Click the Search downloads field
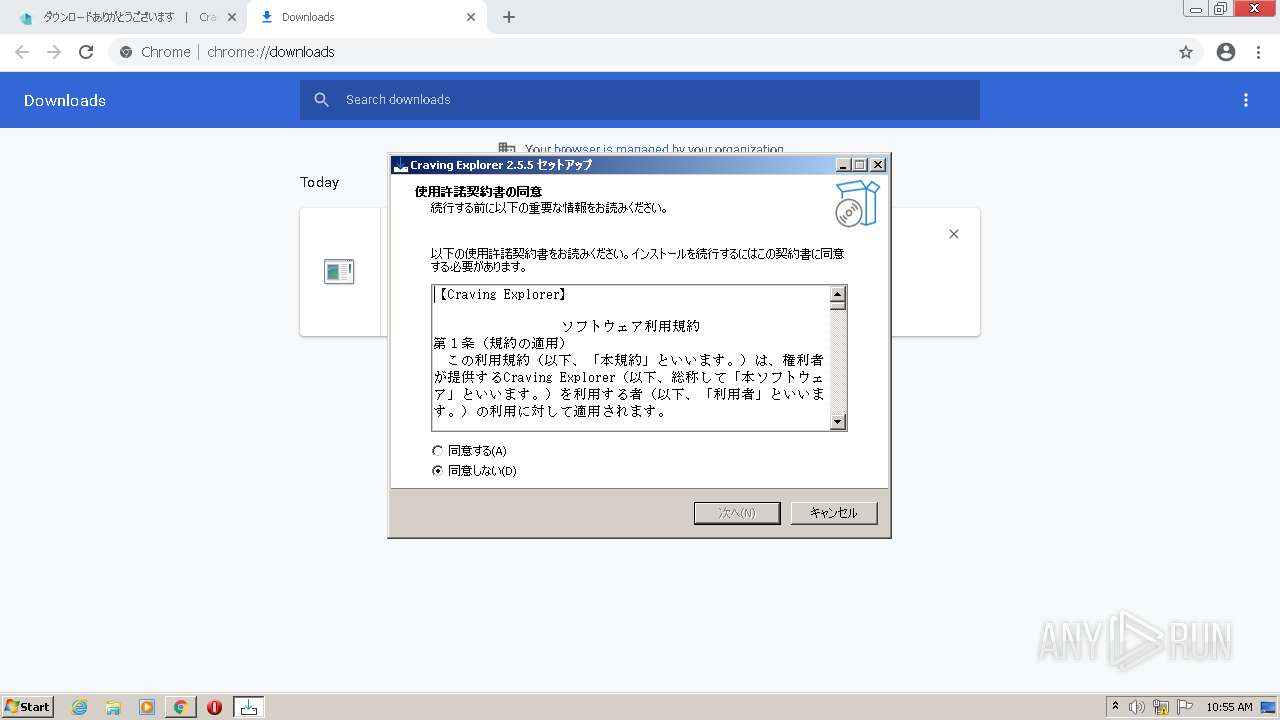 [x=639, y=100]
